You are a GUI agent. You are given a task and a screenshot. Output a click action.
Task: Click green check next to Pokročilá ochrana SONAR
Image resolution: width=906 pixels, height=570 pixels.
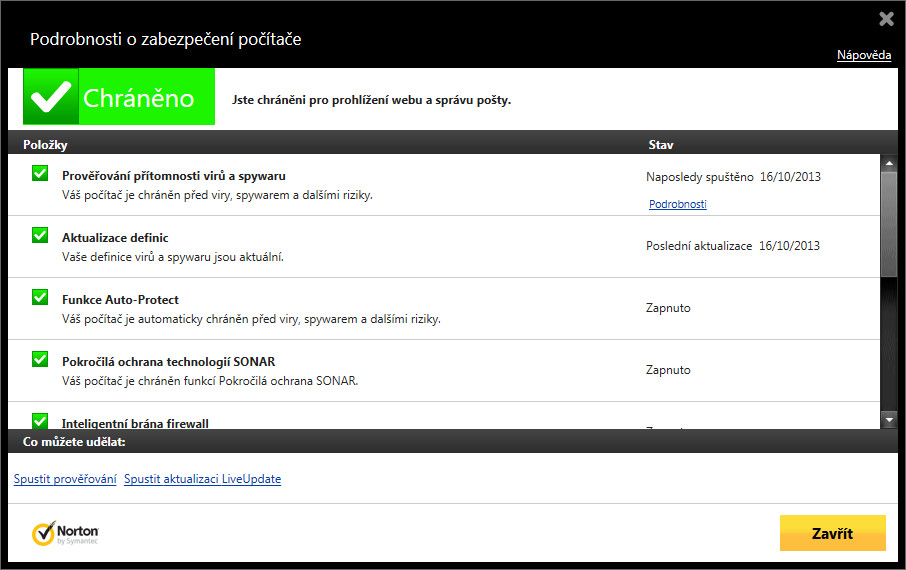[40, 359]
